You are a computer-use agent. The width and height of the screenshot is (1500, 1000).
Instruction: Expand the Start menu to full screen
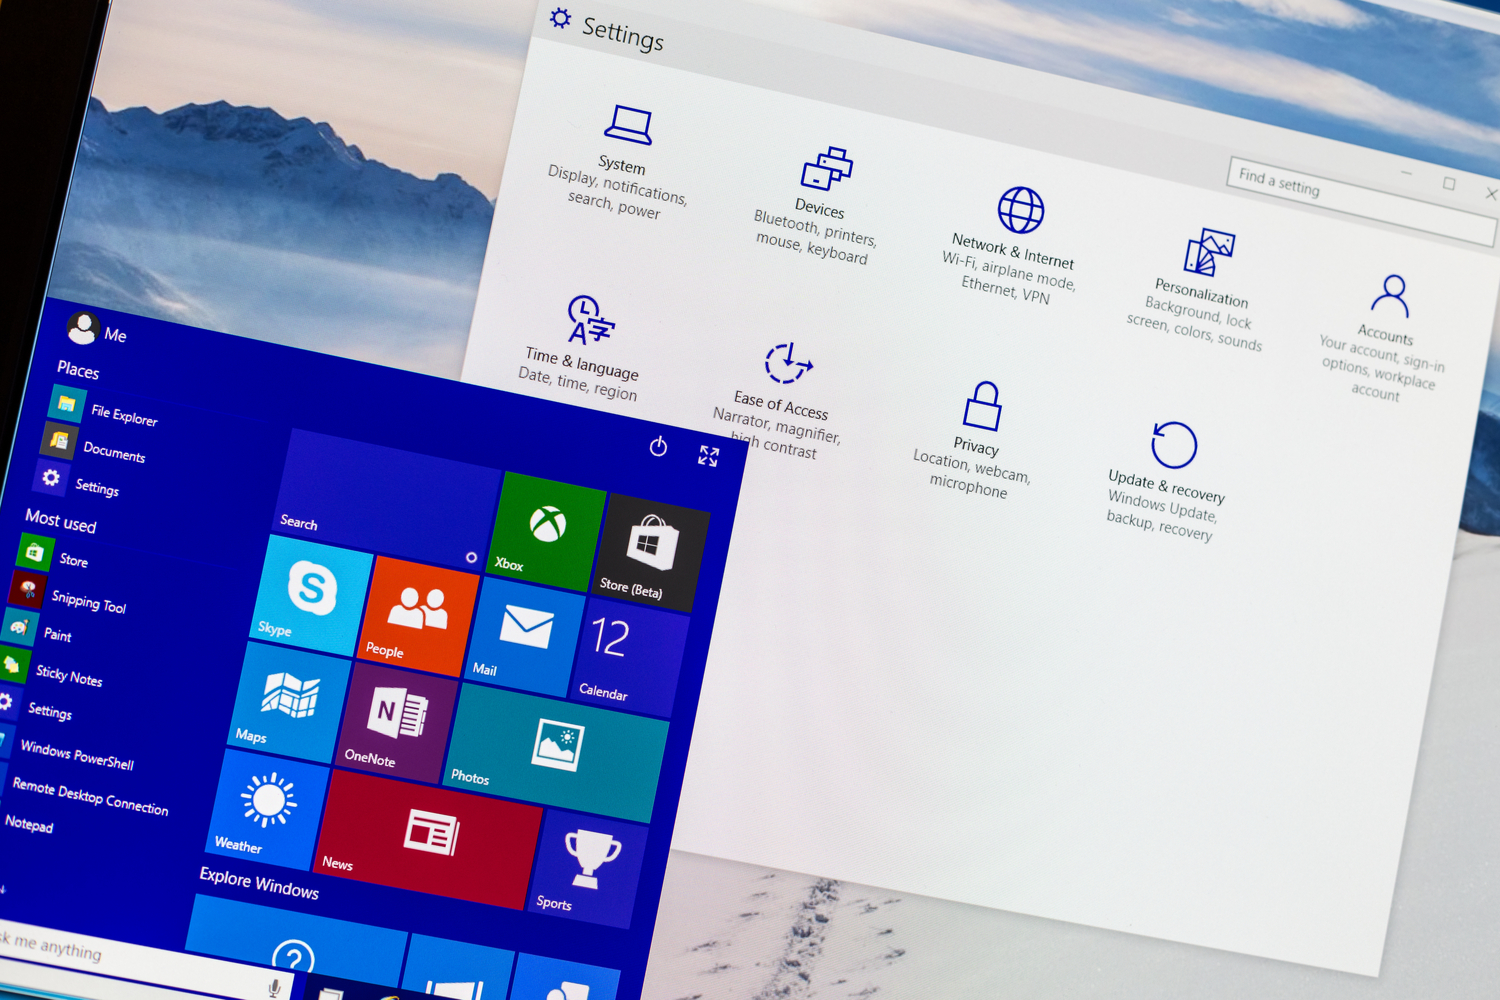pyautogui.click(x=709, y=457)
